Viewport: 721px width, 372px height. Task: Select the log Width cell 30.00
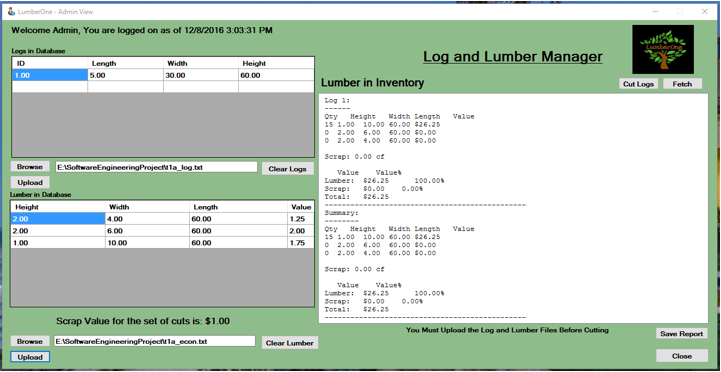tap(200, 75)
